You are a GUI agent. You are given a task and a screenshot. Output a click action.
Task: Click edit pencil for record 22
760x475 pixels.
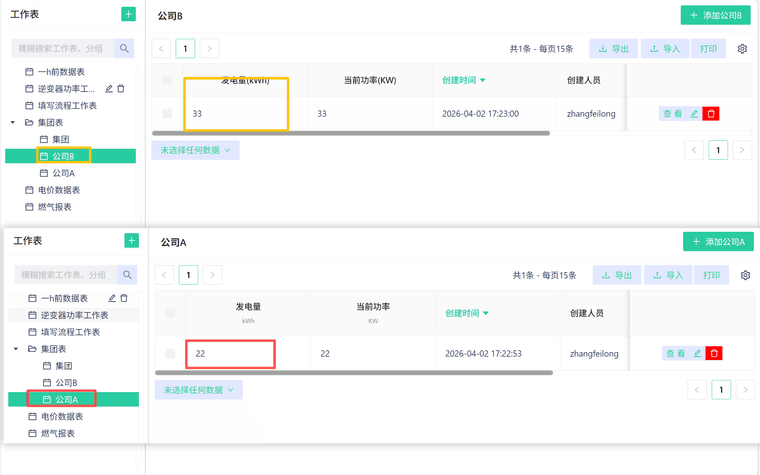pos(697,353)
